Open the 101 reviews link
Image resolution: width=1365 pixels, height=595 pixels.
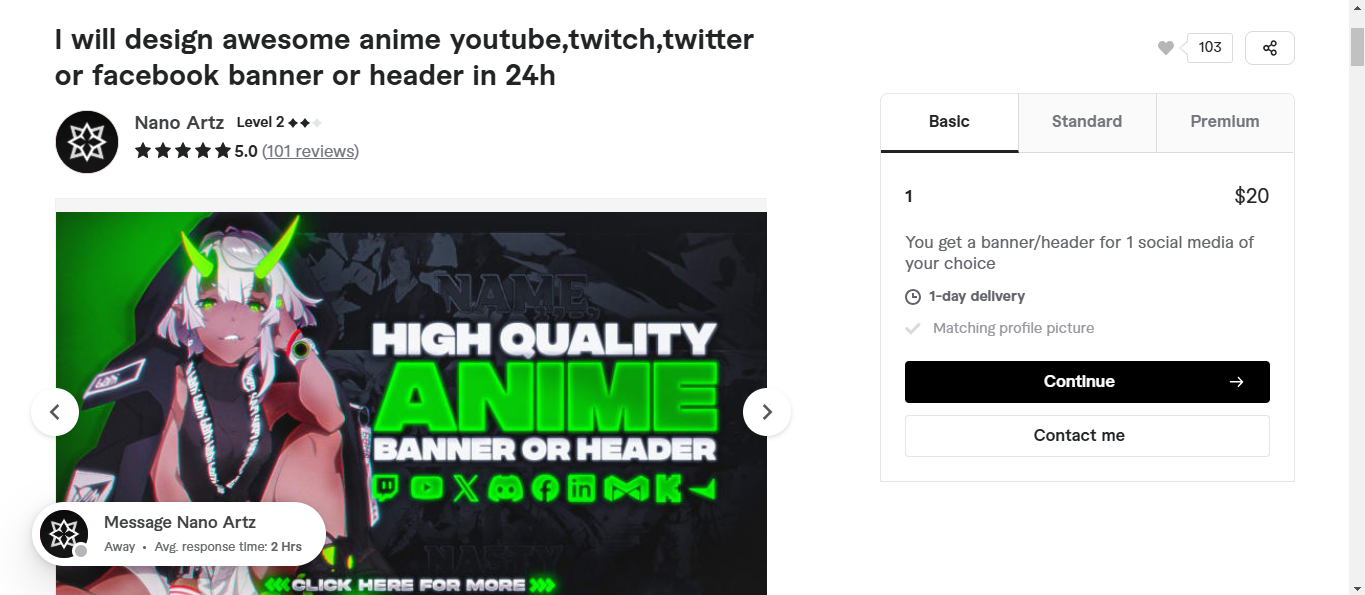[310, 151]
